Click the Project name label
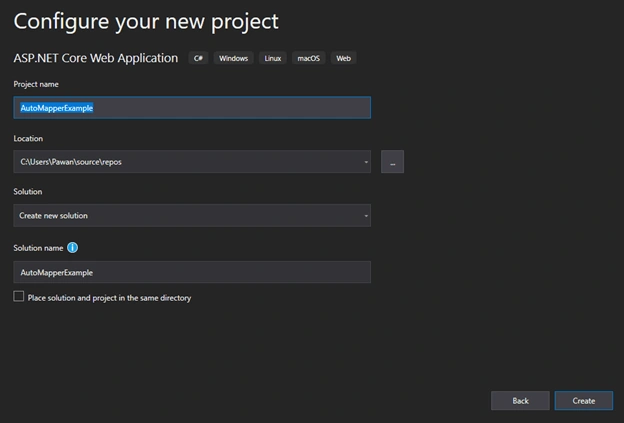This screenshot has width=624, height=423. [36, 84]
